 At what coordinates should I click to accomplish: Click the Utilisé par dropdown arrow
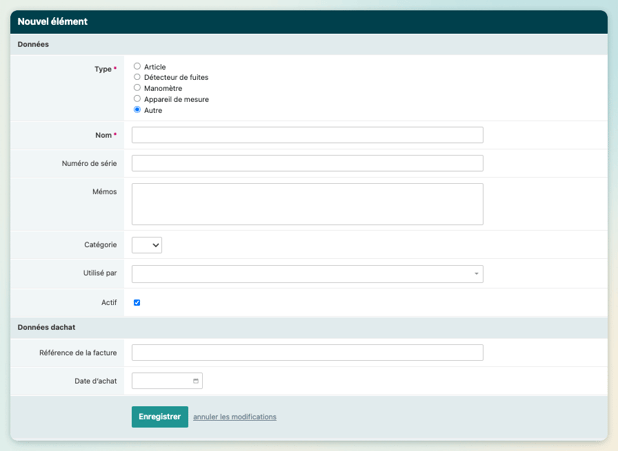point(476,274)
